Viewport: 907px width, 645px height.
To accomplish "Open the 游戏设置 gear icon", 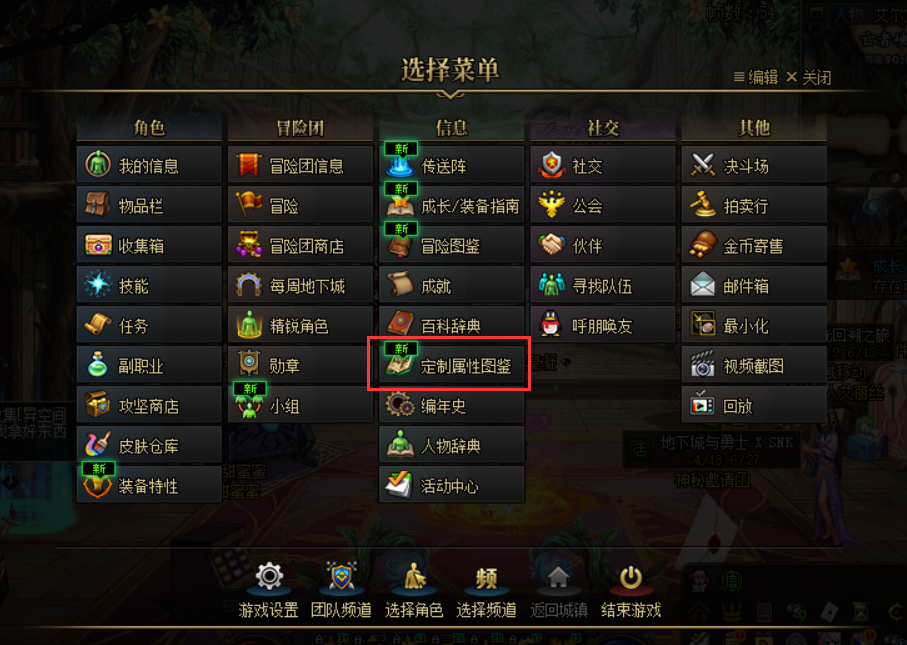I will click(x=269, y=576).
